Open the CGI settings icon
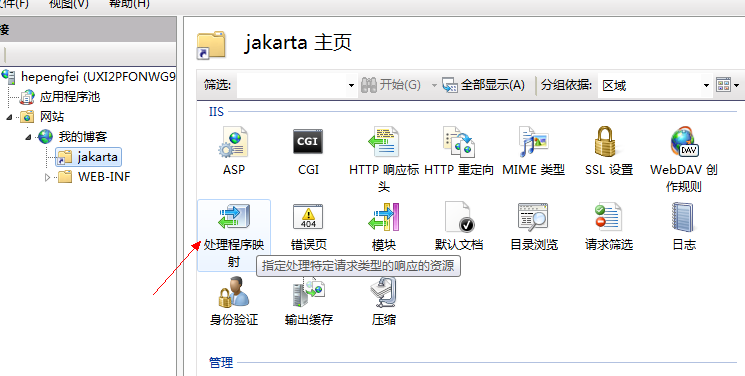The image size is (745, 376). coord(308,142)
